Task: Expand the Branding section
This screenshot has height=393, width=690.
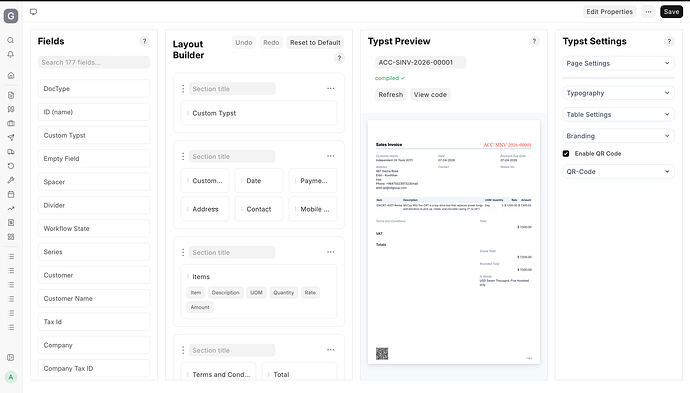Action: [x=618, y=136]
